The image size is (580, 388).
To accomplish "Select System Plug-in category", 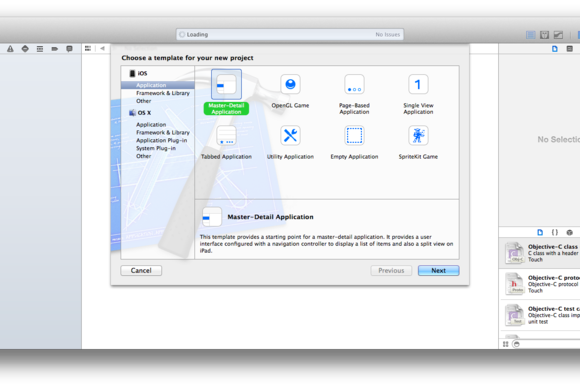I will tap(156, 148).
